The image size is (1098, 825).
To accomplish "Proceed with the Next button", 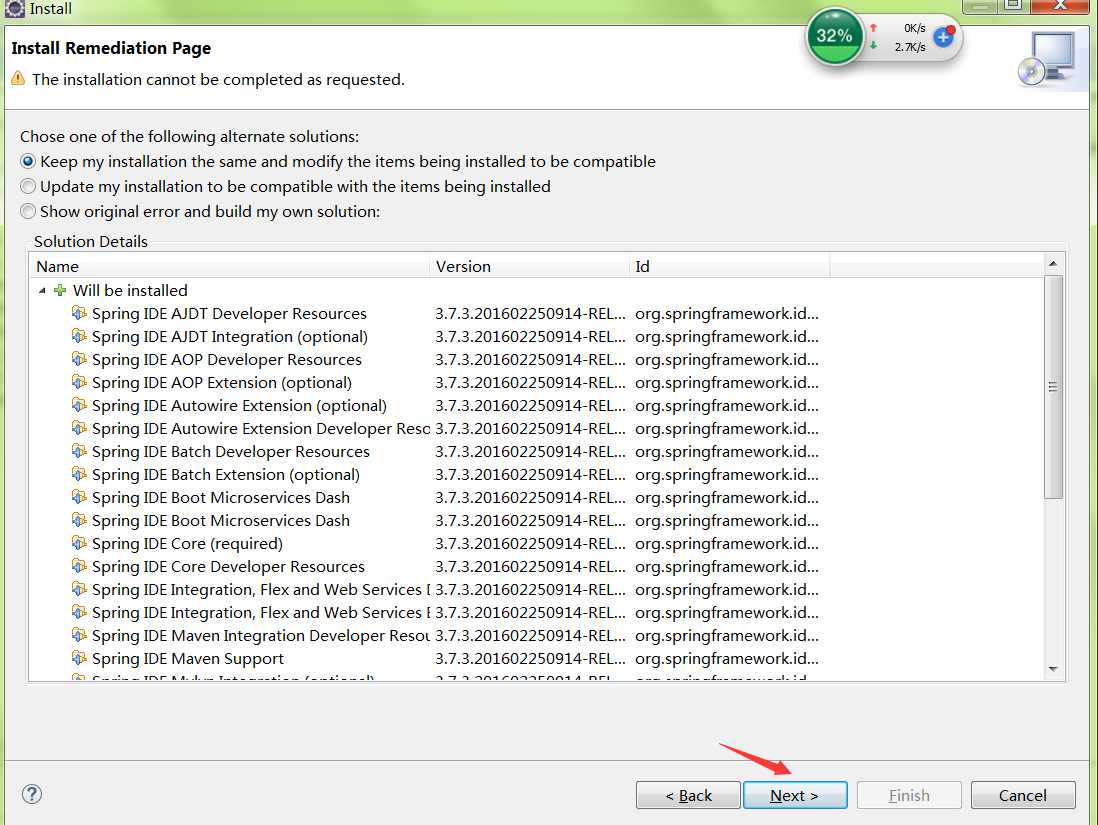I will [x=795, y=796].
